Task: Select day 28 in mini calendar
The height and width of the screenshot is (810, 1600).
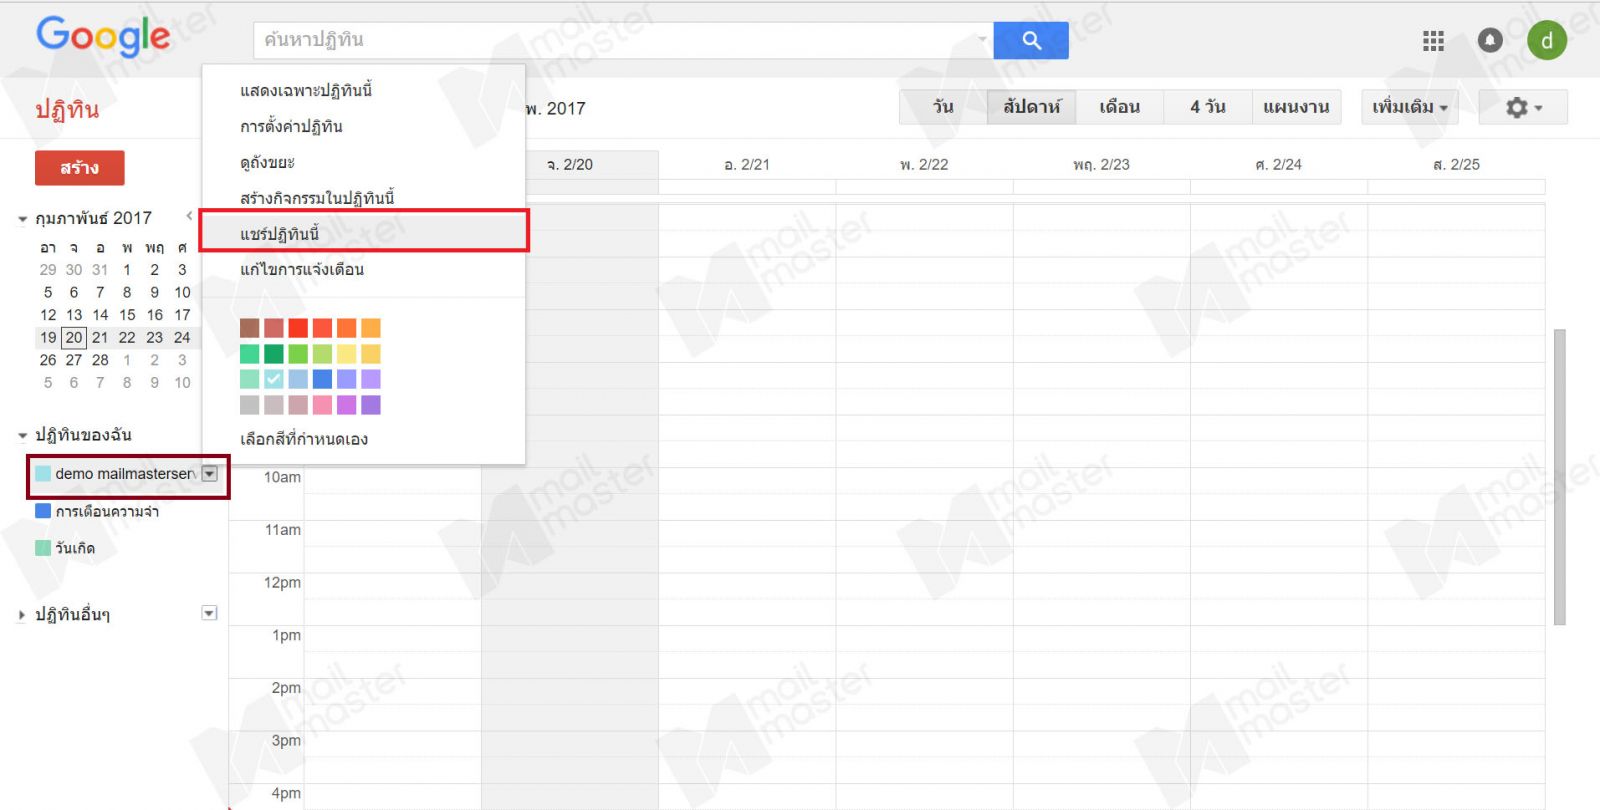Action: (100, 360)
